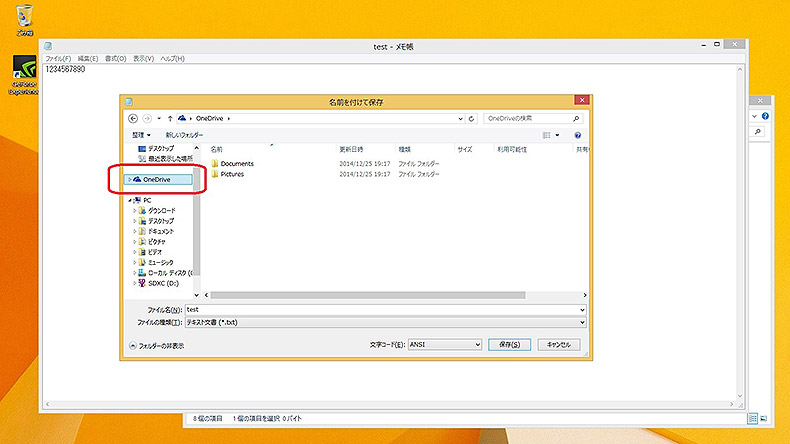The image size is (790, 444).
Task: Click the Back arrow in the save dialog
Action: [x=133, y=118]
